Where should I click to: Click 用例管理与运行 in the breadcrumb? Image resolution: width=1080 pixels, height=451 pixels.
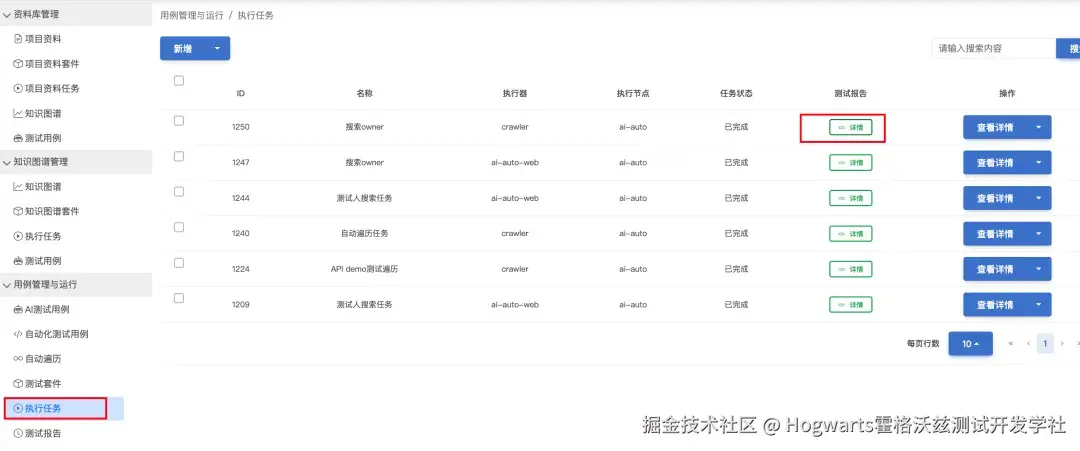191,15
